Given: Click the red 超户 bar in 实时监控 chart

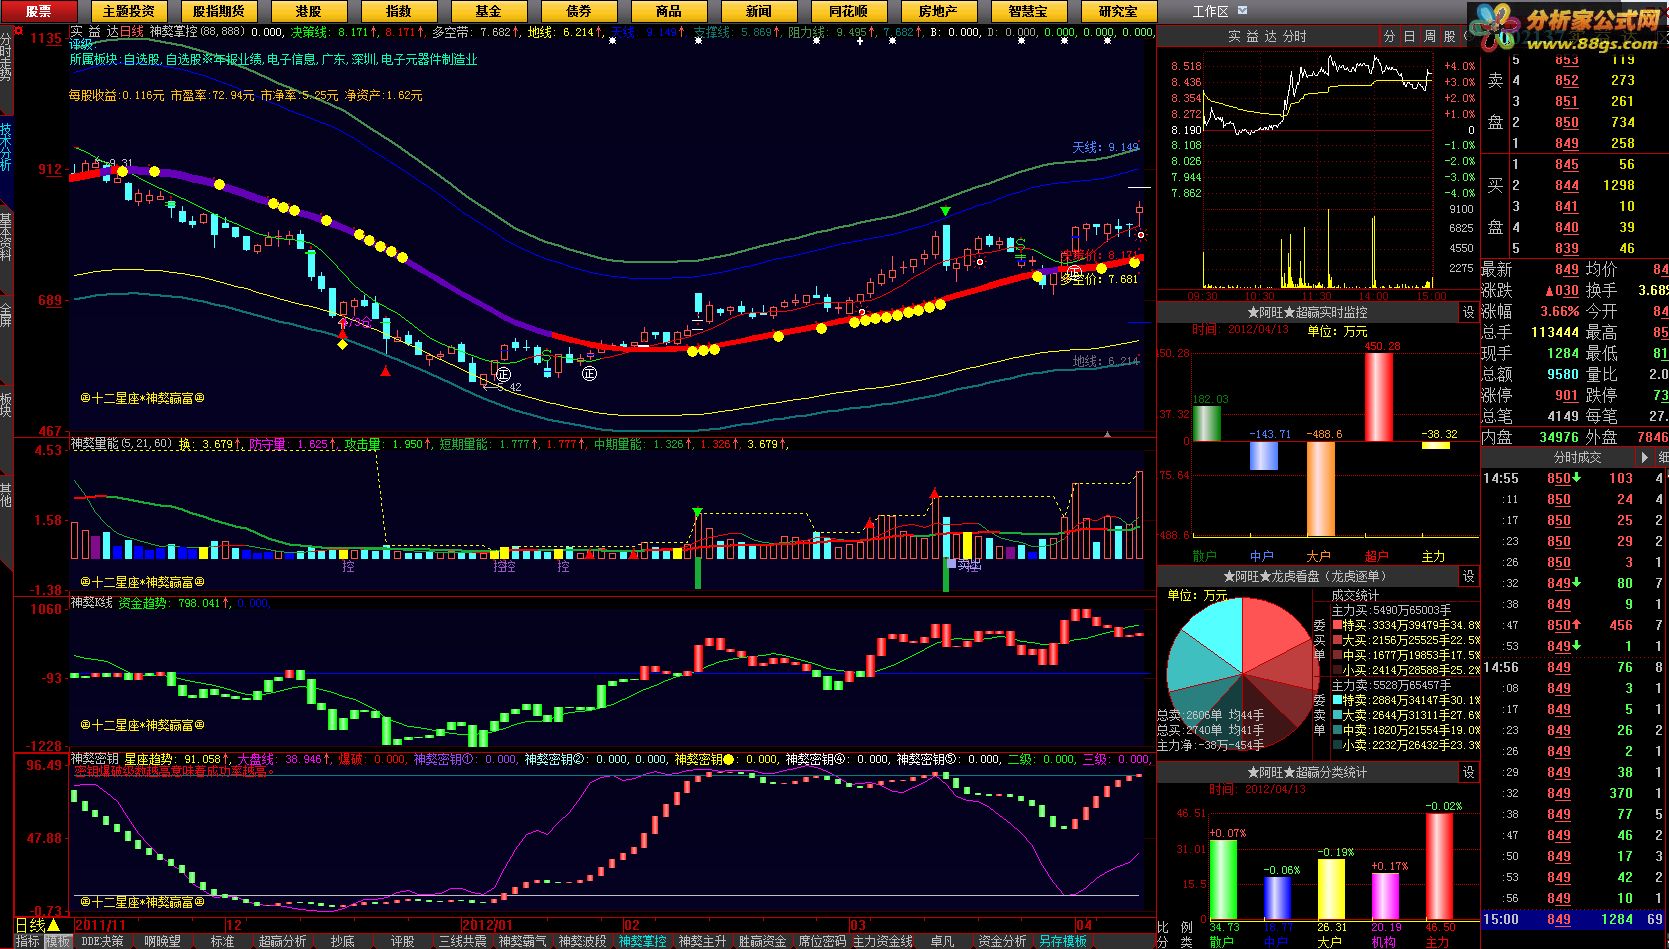Looking at the screenshot, I should click(1378, 397).
